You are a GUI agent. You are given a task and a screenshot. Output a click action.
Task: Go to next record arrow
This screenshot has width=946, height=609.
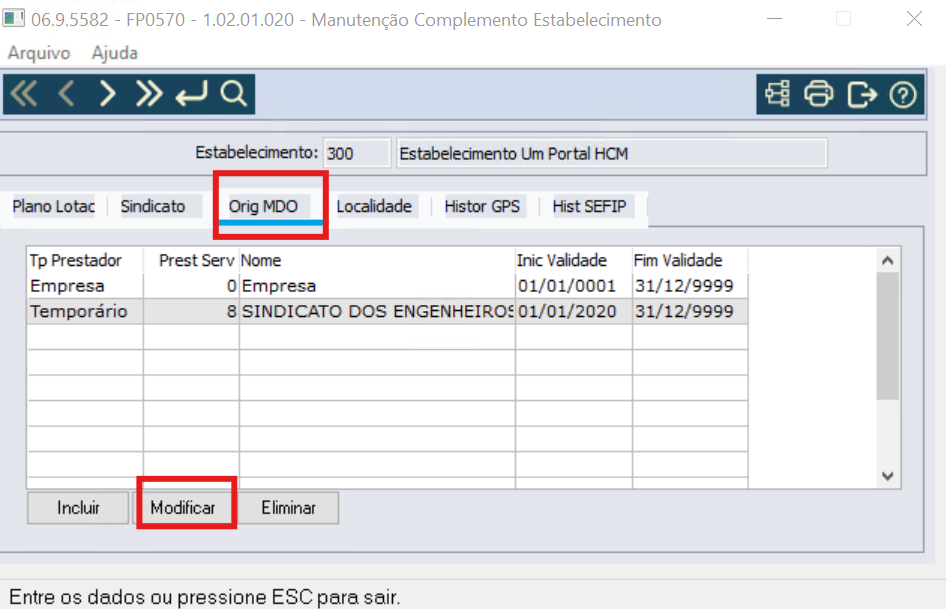(x=107, y=94)
